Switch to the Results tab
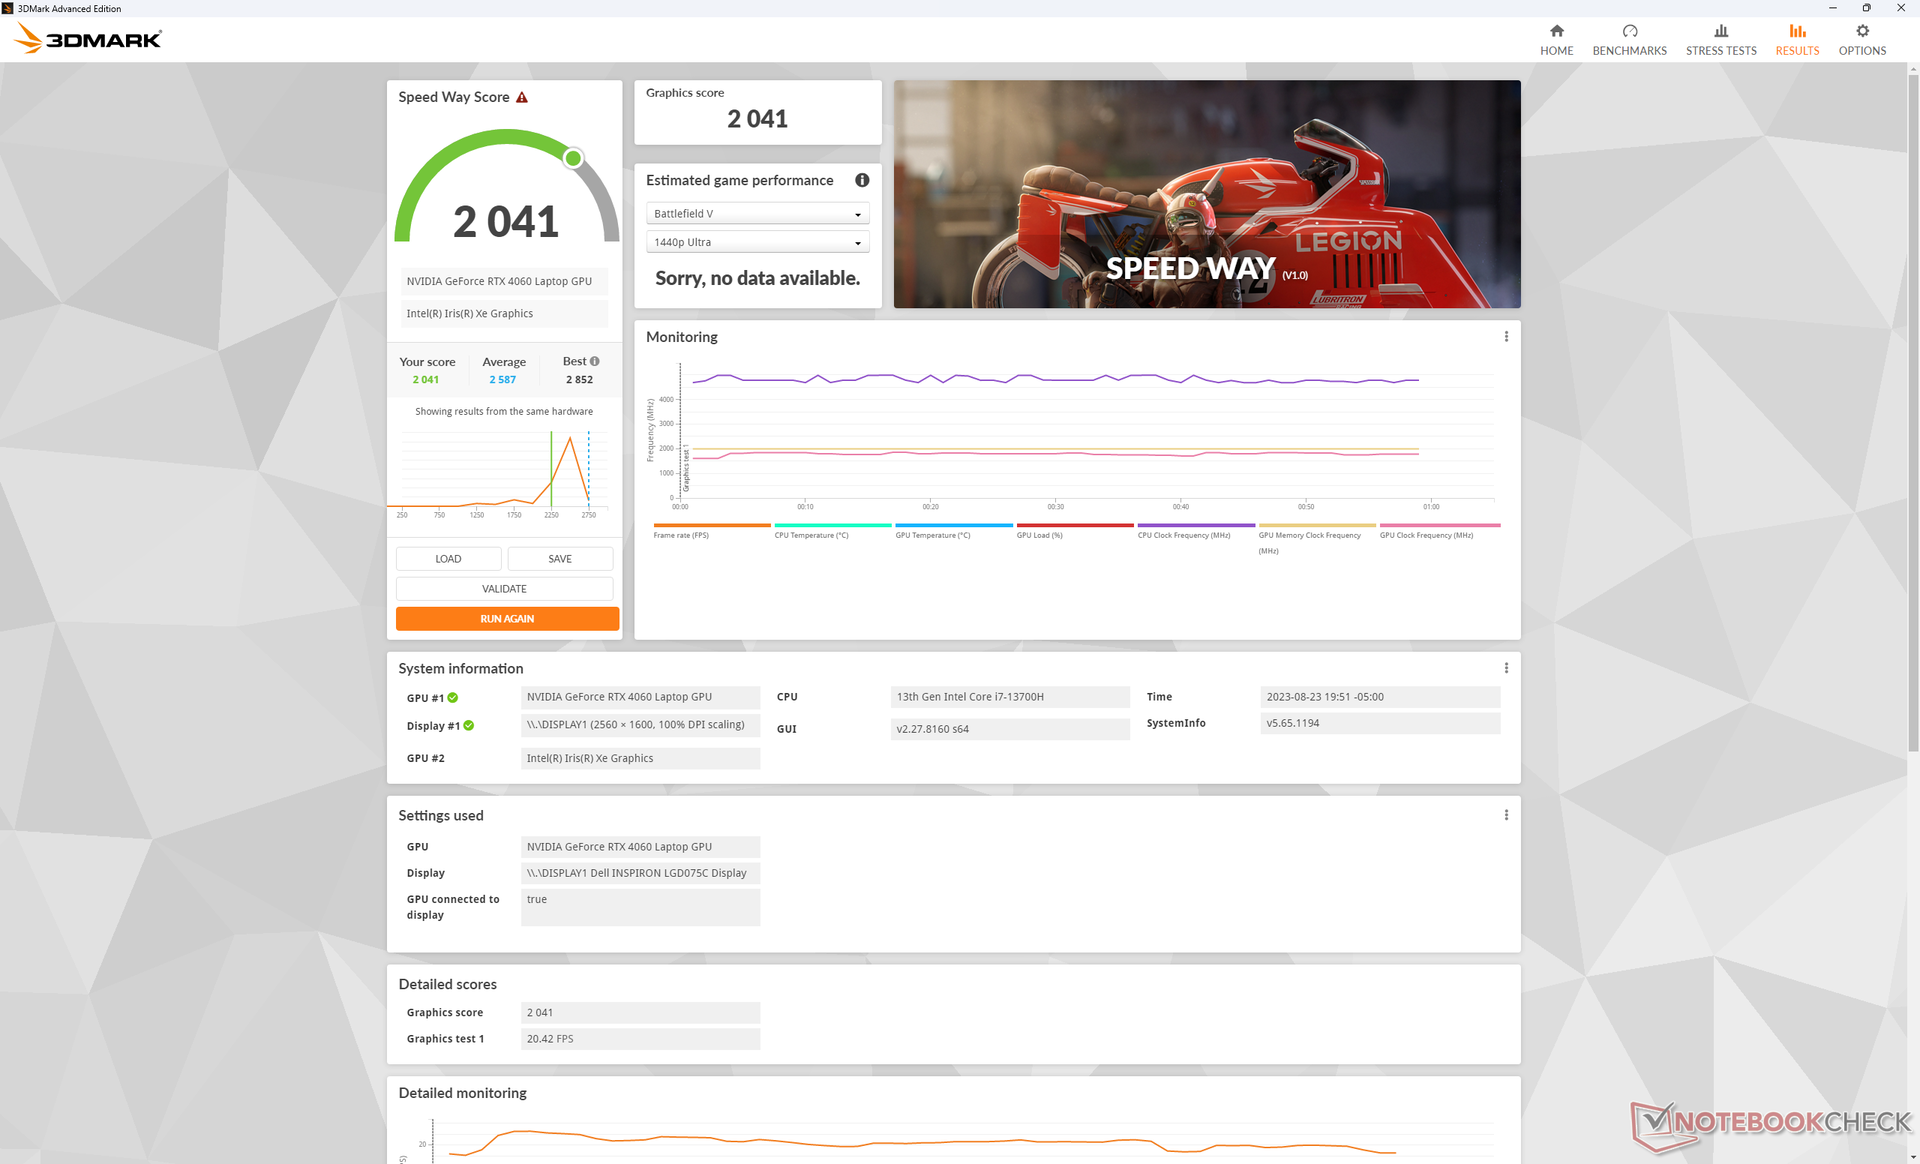Image resolution: width=1920 pixels, height=1164 pixels. coord(1797,40)
